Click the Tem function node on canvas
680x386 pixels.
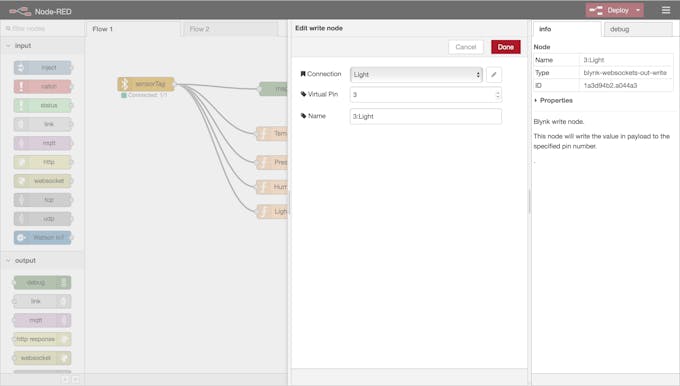tap(272, 134)
